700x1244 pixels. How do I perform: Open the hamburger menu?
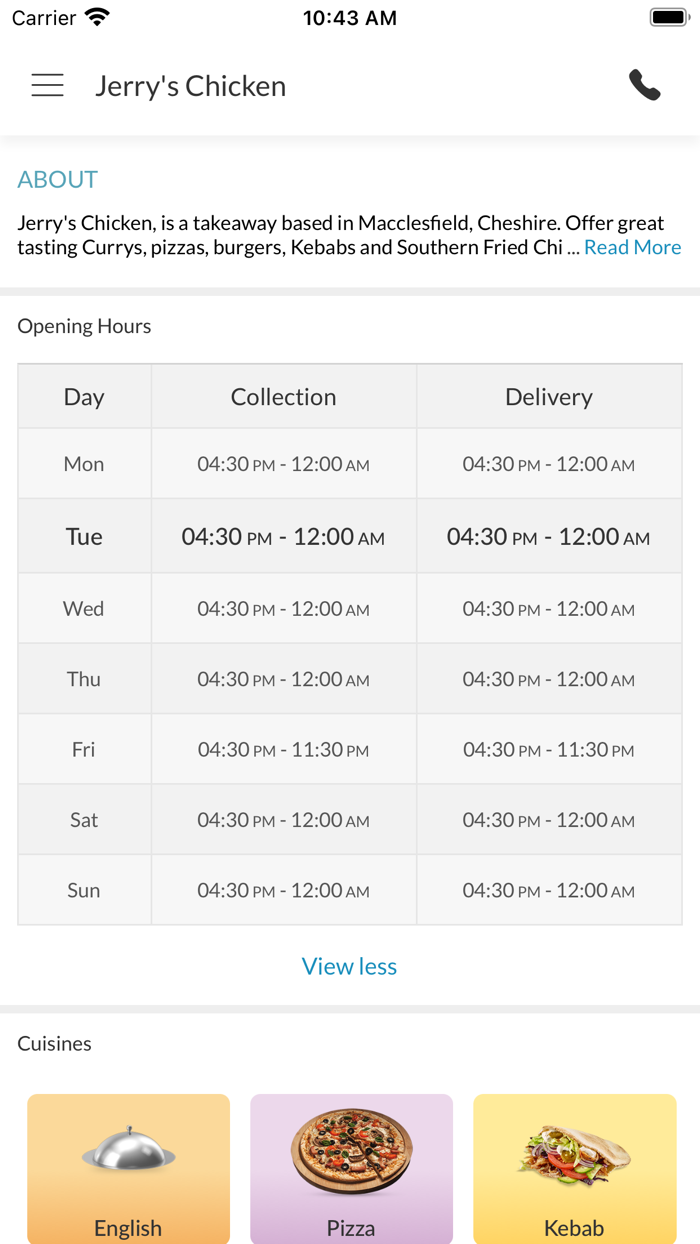pos(47,86)
